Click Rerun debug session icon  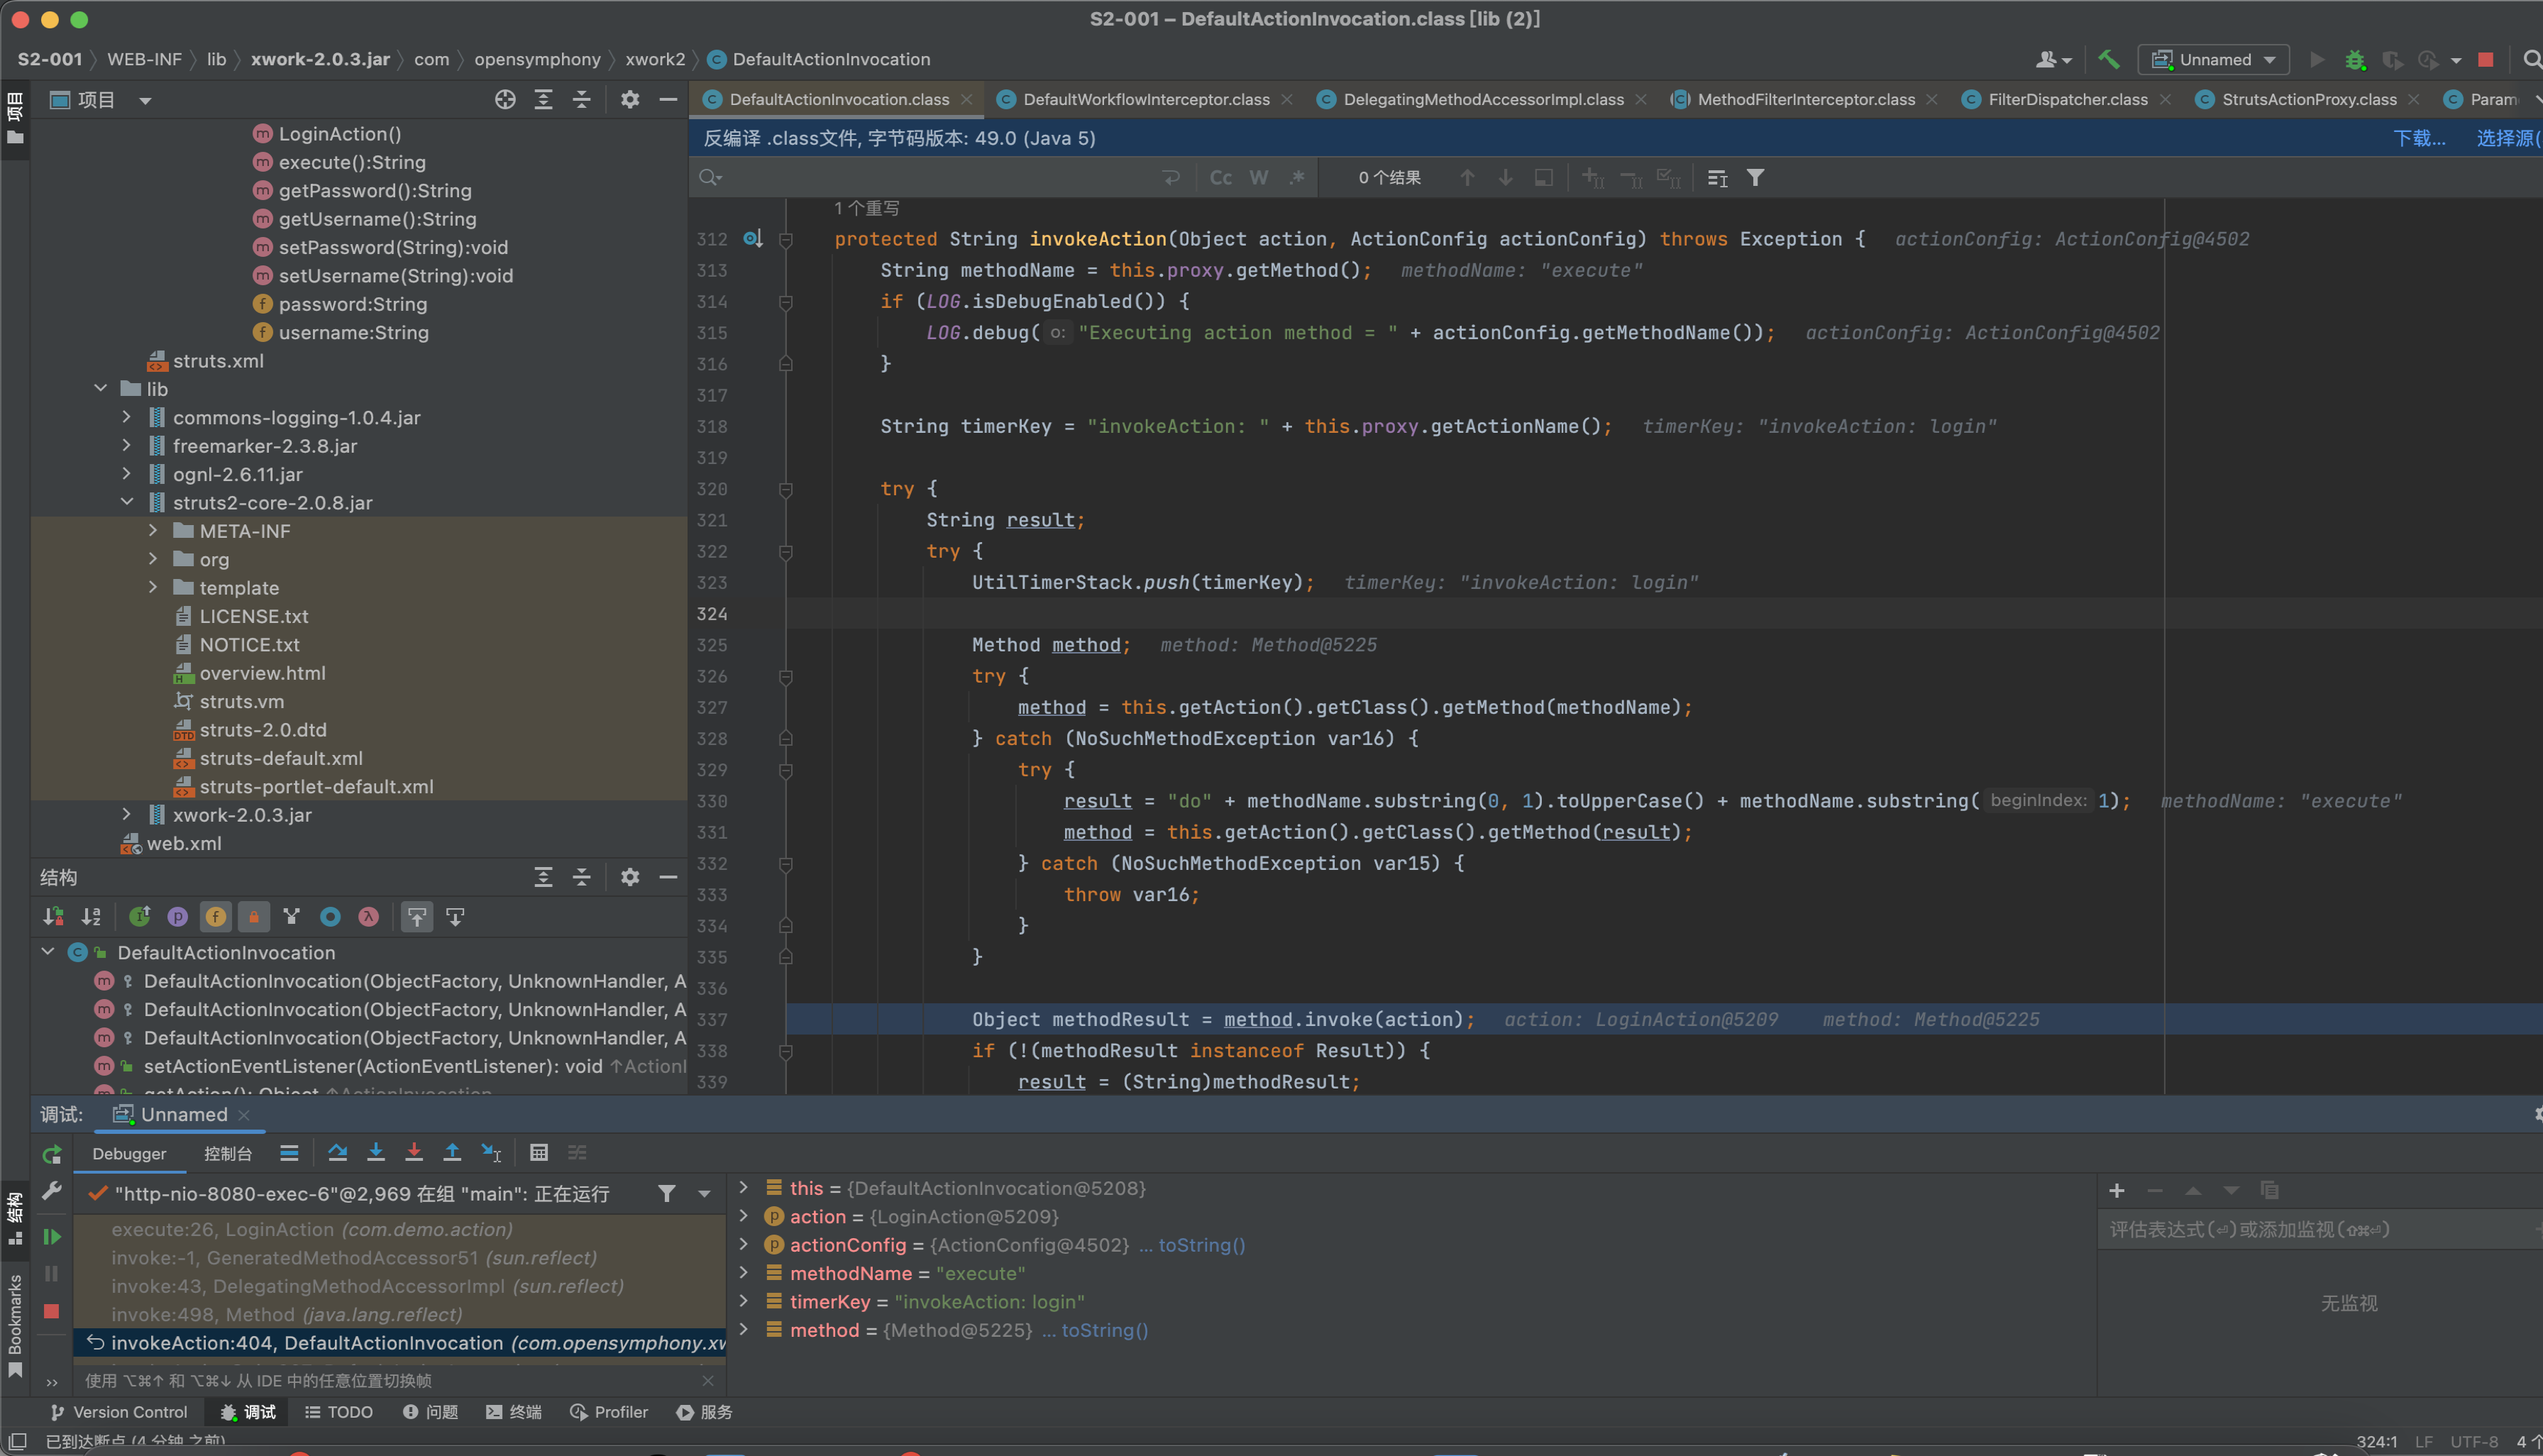(x=52, y=1155)
